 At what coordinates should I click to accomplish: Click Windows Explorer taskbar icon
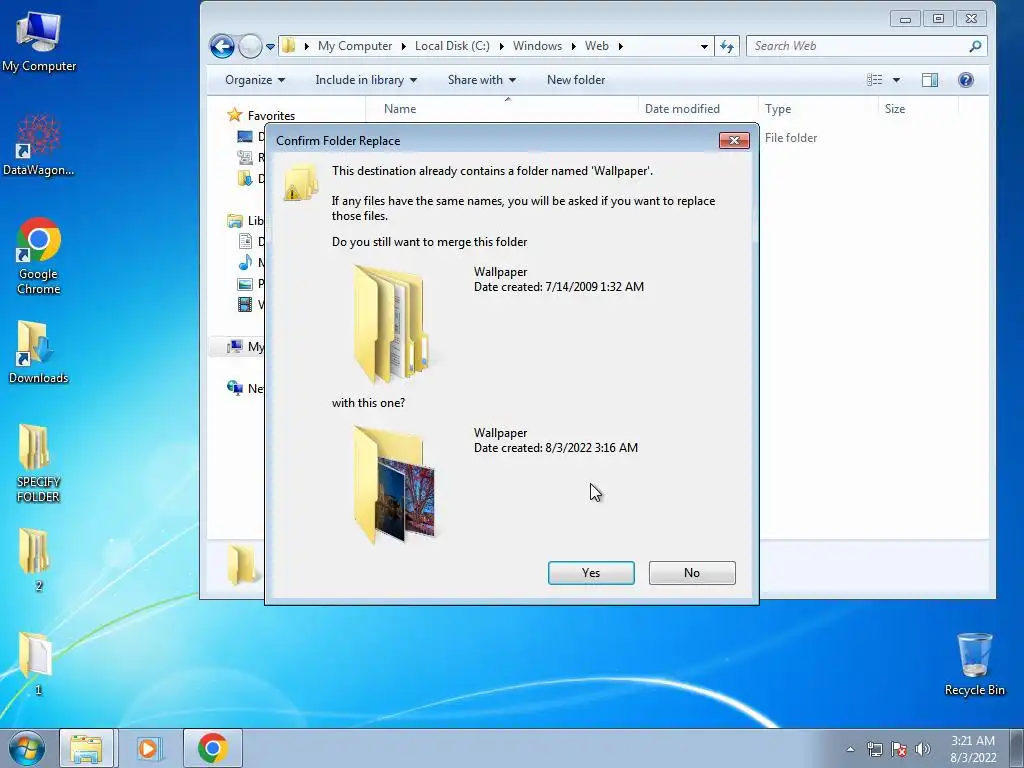point(86,748)
